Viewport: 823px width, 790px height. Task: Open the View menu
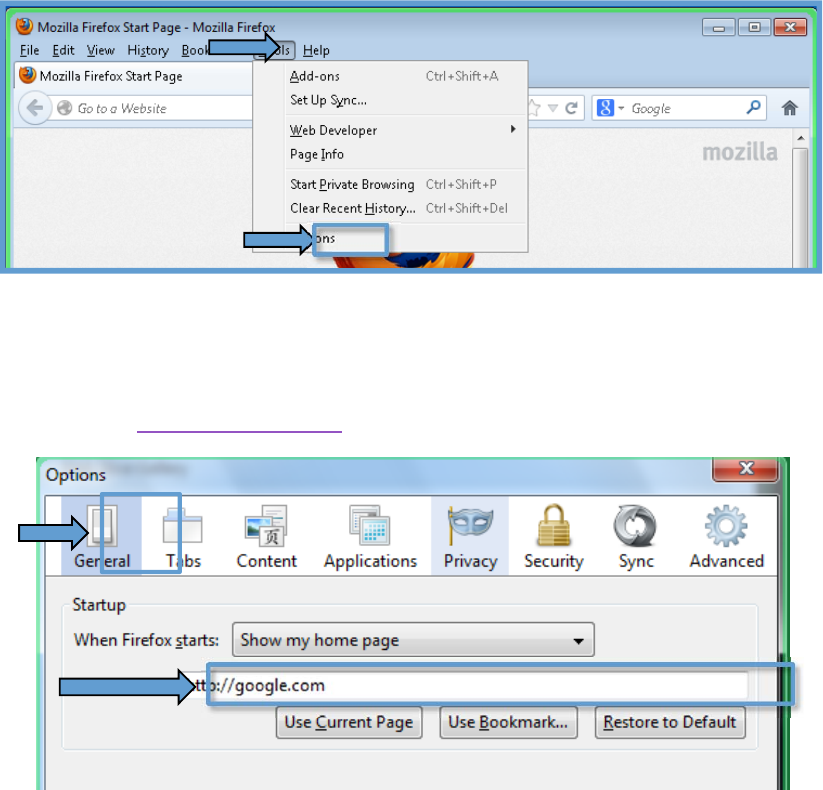100,50
